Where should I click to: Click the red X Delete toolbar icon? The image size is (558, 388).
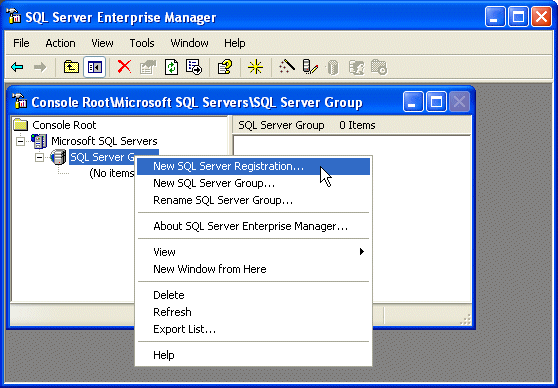[x=124, y=67]
